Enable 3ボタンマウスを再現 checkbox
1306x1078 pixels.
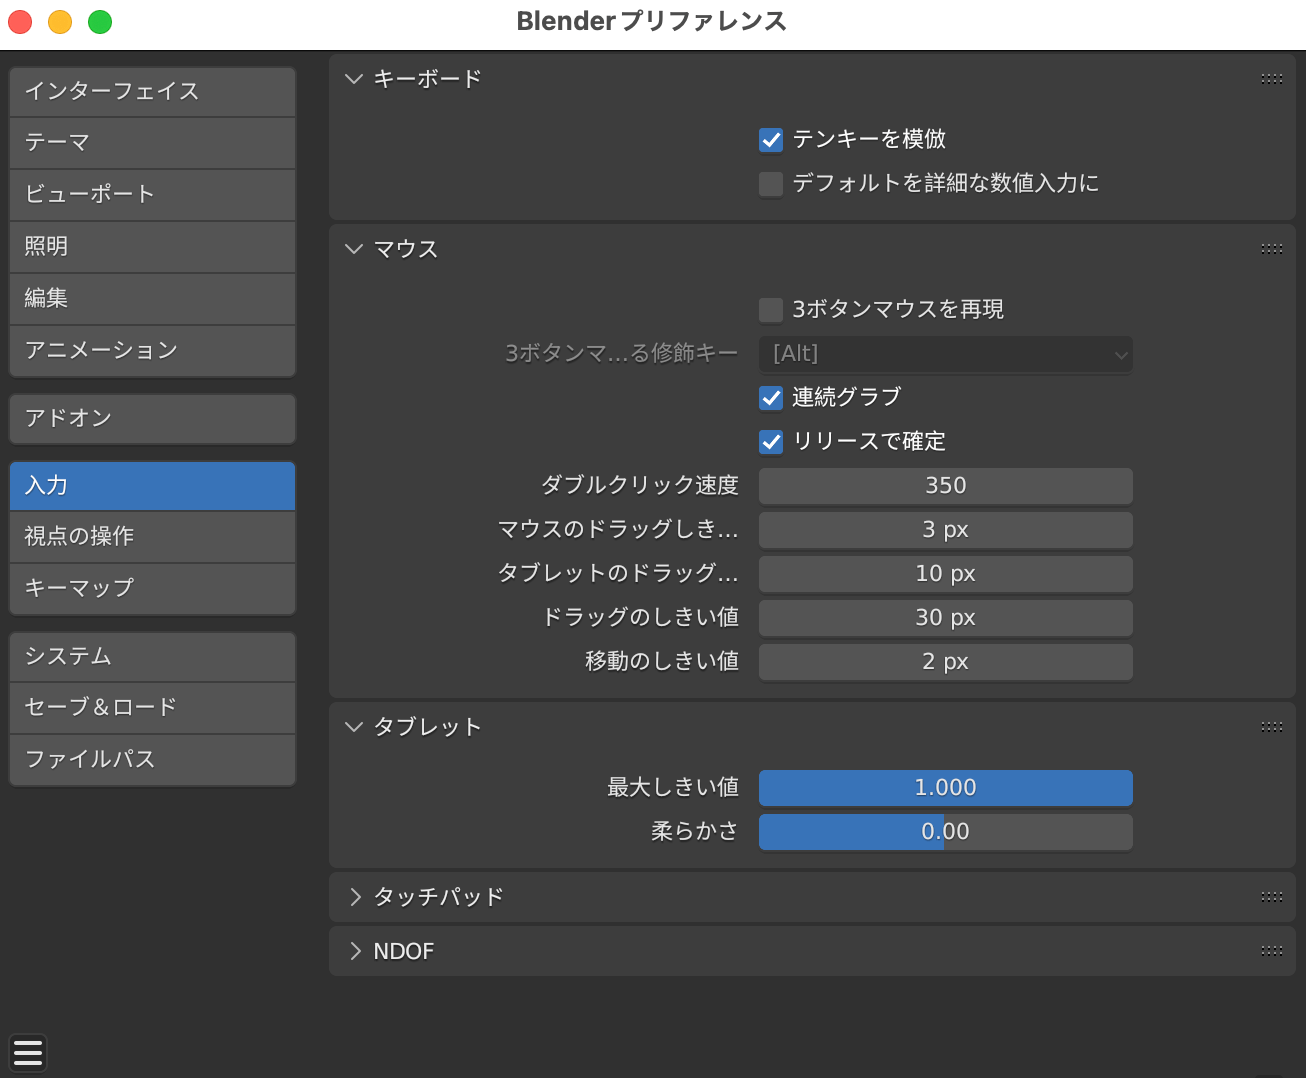point(771,310)
